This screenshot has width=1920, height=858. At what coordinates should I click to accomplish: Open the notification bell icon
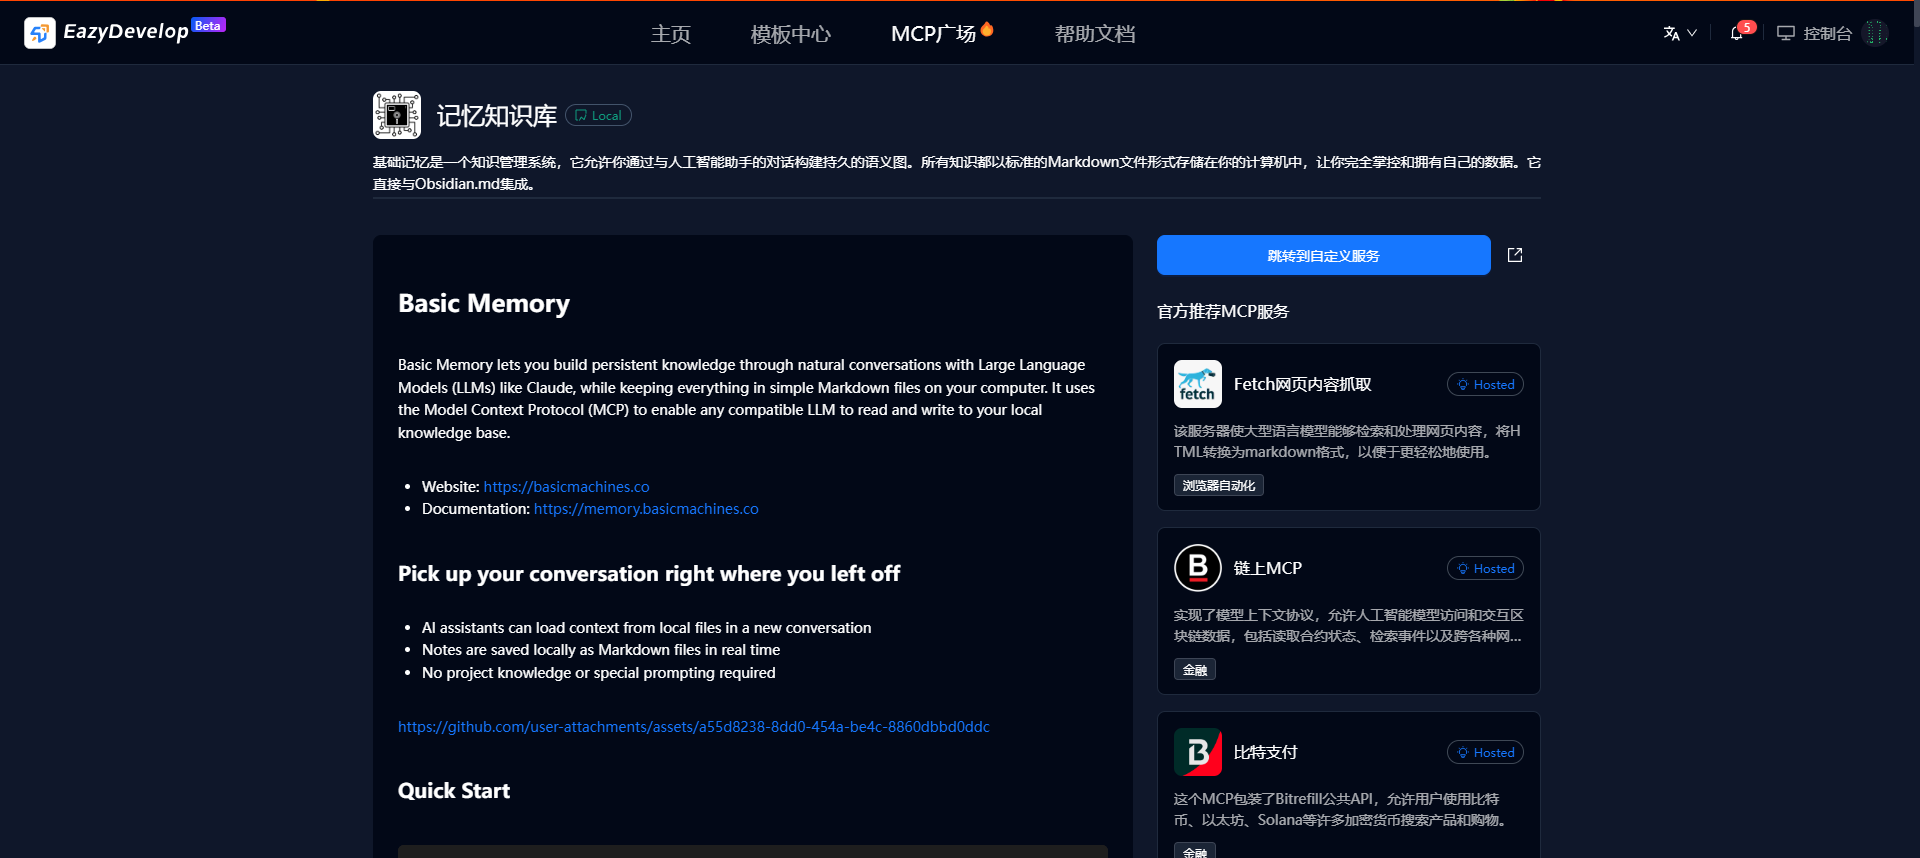(1737, 33)
